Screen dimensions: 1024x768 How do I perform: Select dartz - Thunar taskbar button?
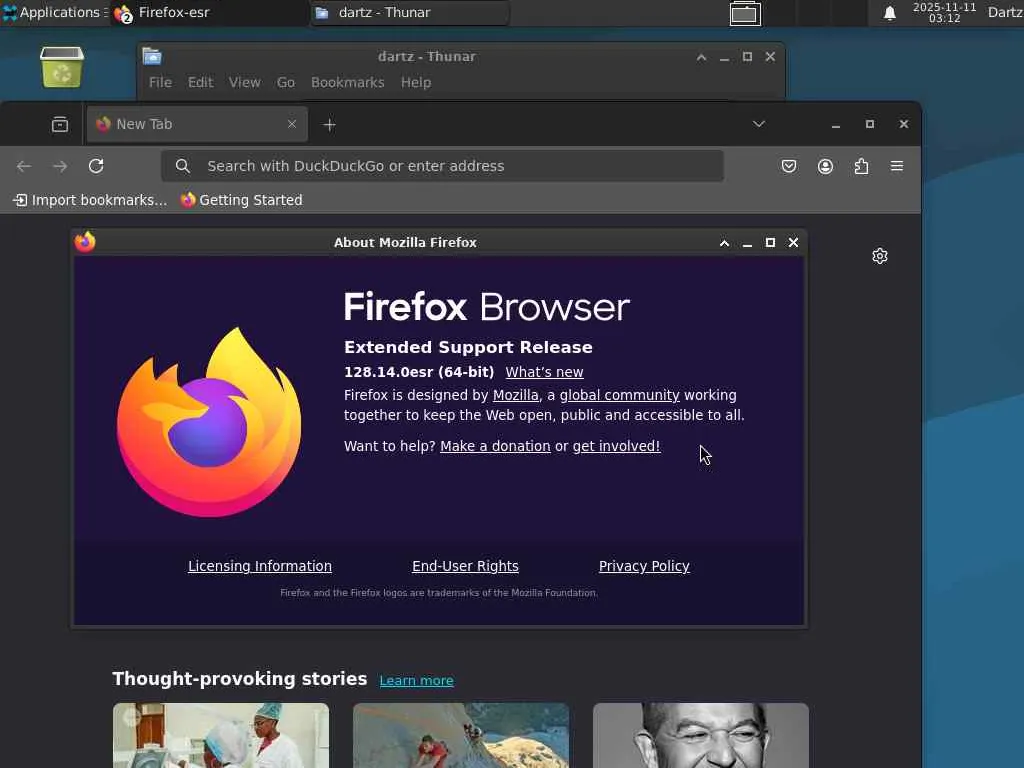(409, 13)
